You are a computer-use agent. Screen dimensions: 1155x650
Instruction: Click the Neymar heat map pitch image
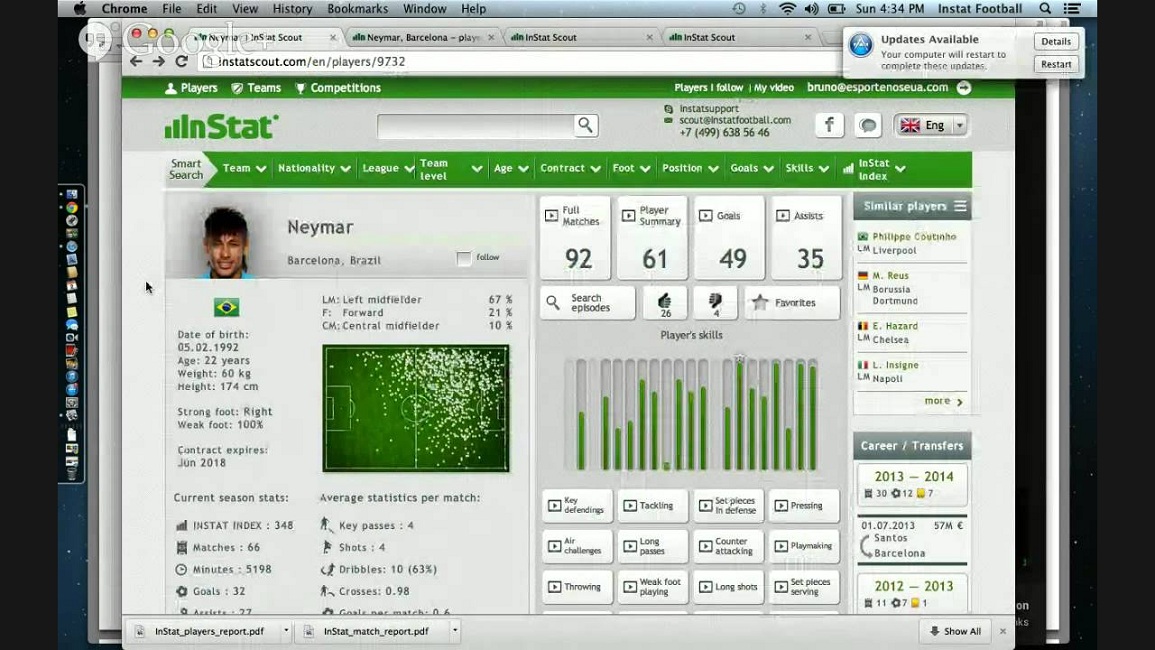416,408
